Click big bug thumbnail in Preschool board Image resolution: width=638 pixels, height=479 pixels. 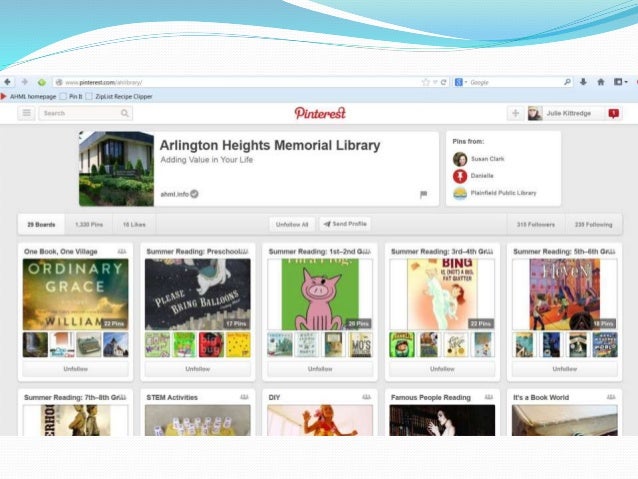211,345
